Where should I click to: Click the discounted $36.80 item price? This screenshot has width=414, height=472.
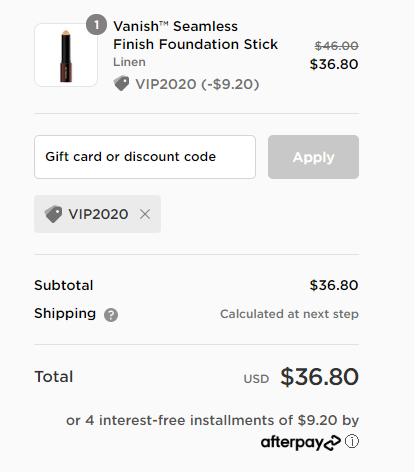coord(334,64)
